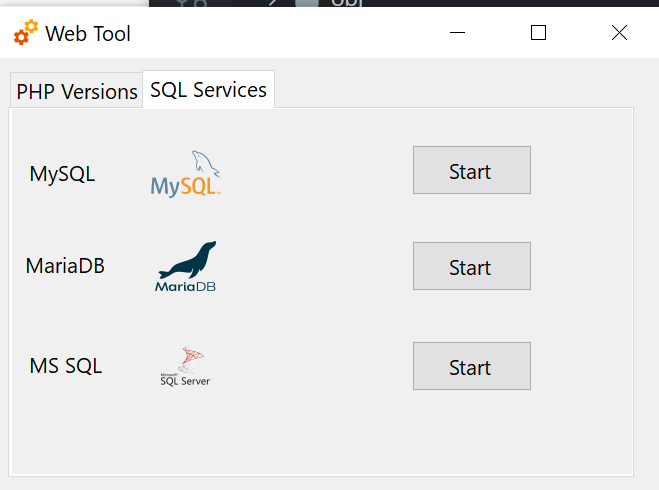This screenshot has height=490, width=659.
Task: Click the Web Tool window title
Action: [88, 33]
